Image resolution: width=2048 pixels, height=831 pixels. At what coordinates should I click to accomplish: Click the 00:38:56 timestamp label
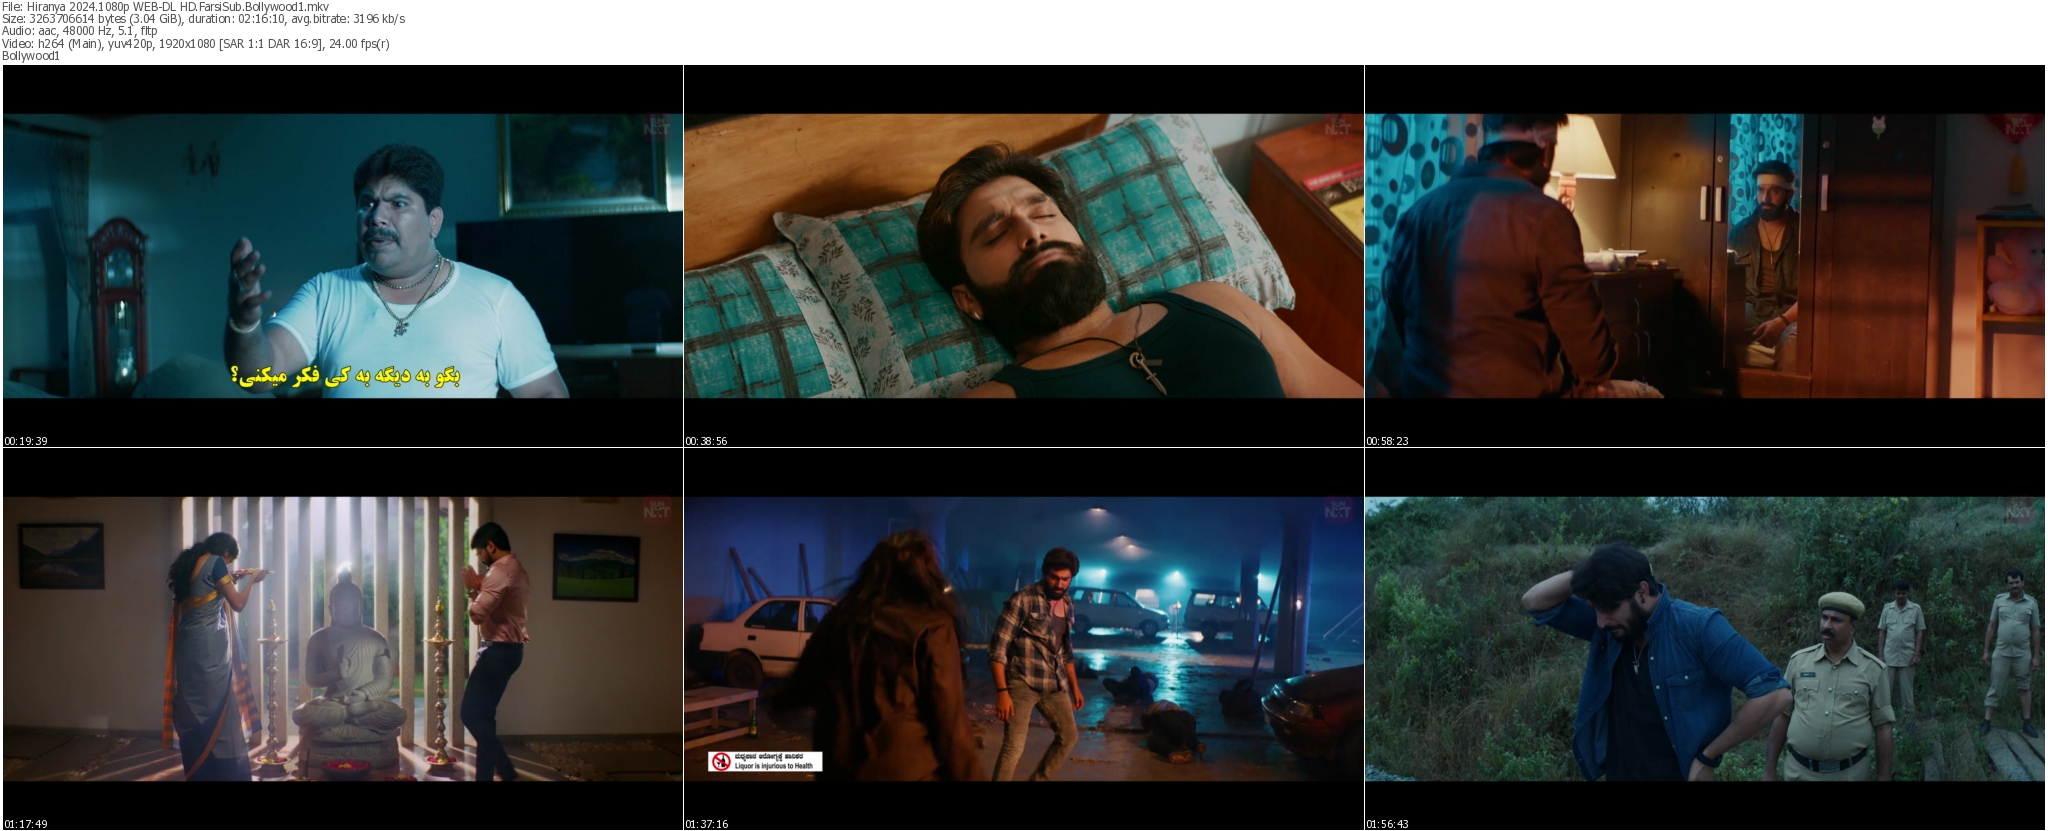(x=706, y=441)
